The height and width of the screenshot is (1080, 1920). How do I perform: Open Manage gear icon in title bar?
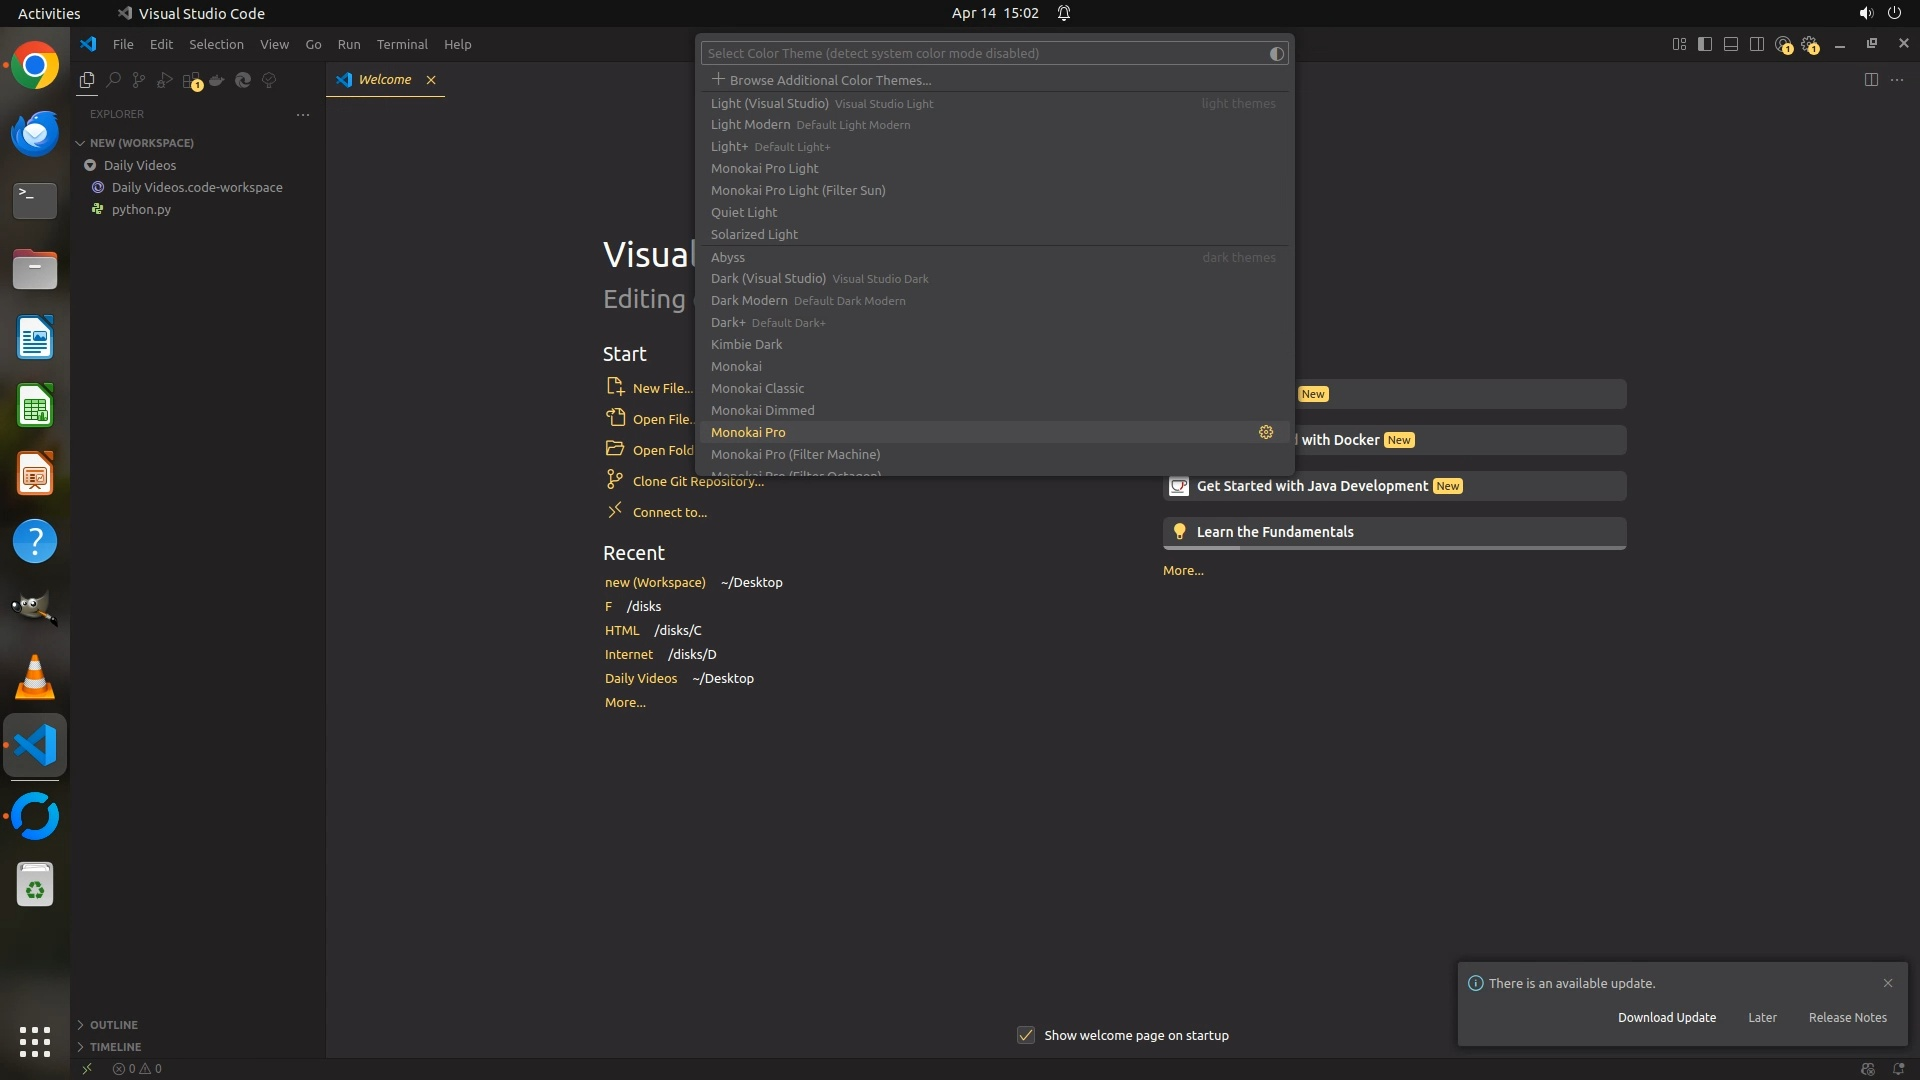[x=1809, y=44]
